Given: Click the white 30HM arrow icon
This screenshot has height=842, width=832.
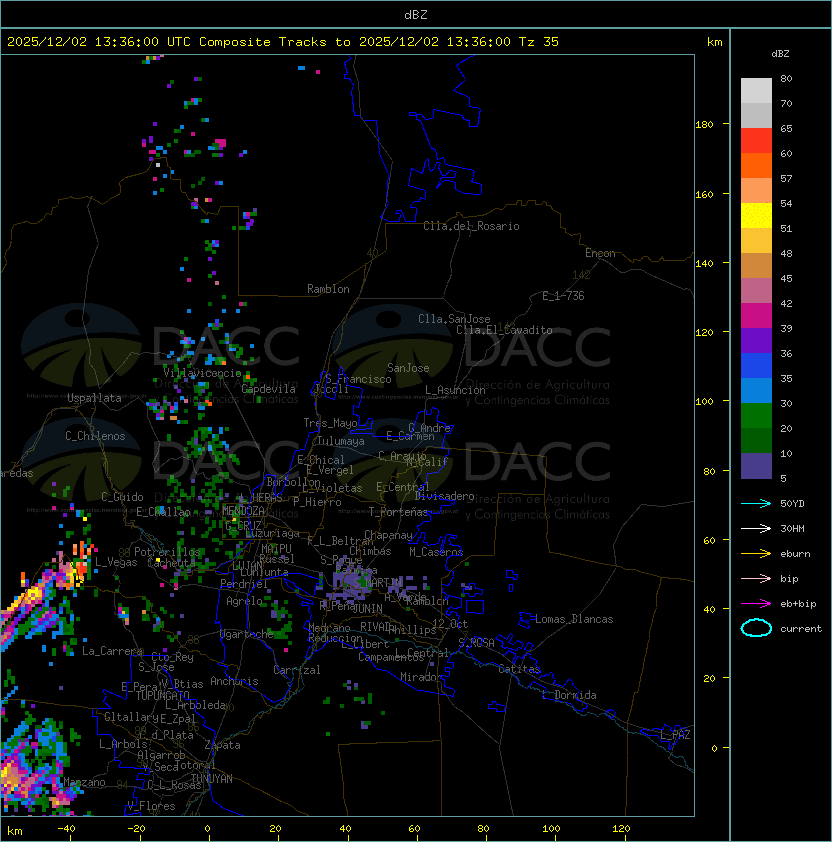Looking at the screenshot, I should (x=757, y=528).
